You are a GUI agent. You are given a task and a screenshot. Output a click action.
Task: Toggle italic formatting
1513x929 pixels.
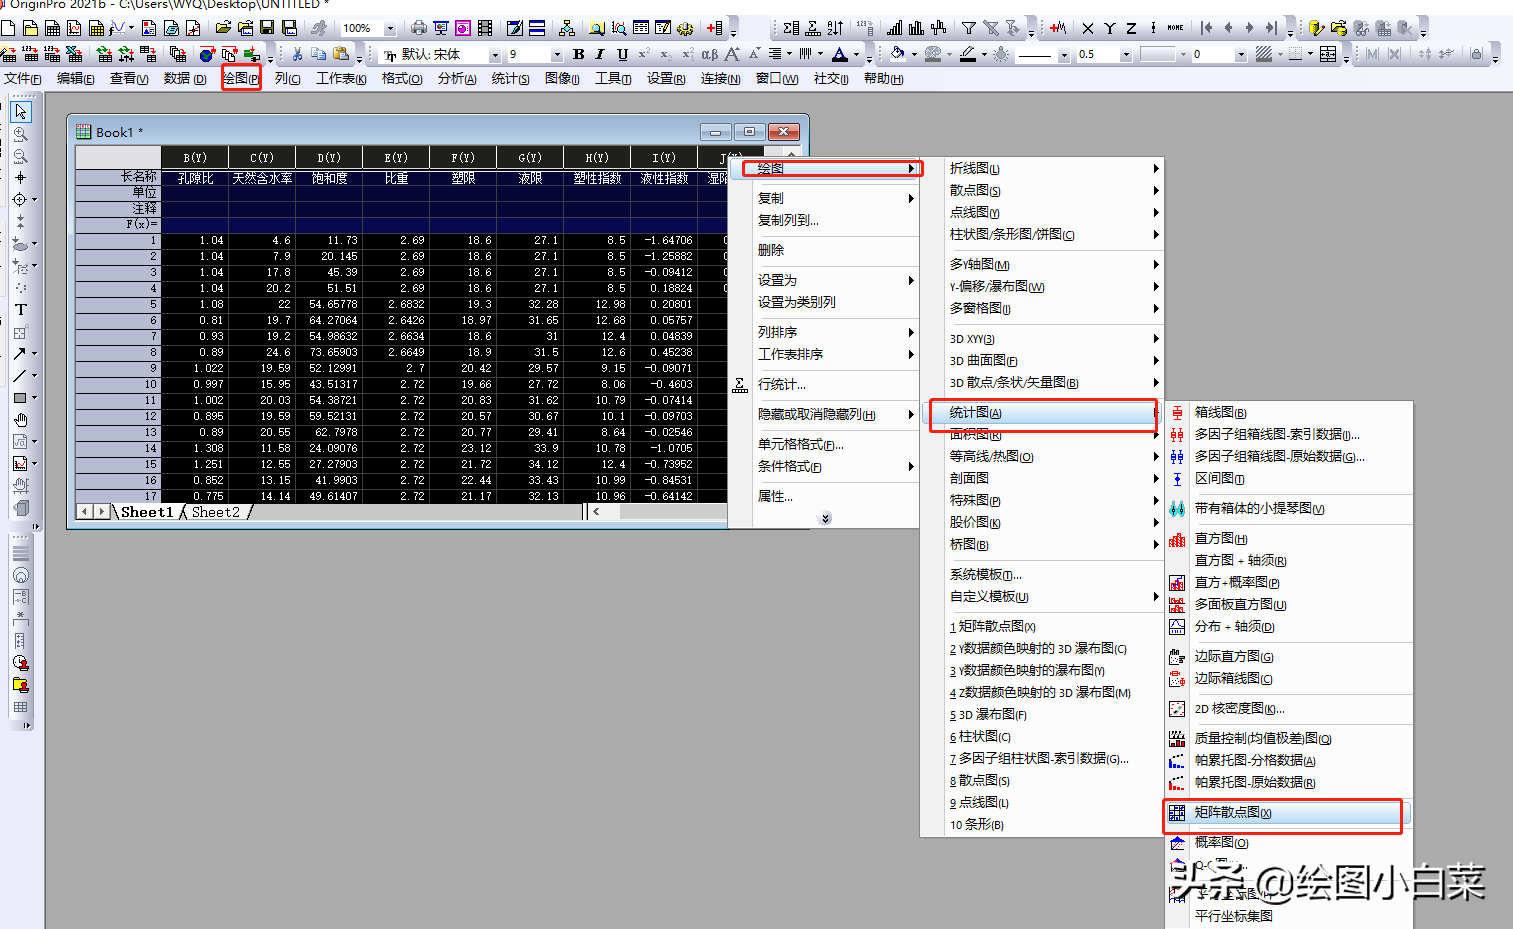pyautogui.click(x=600, y=54)
